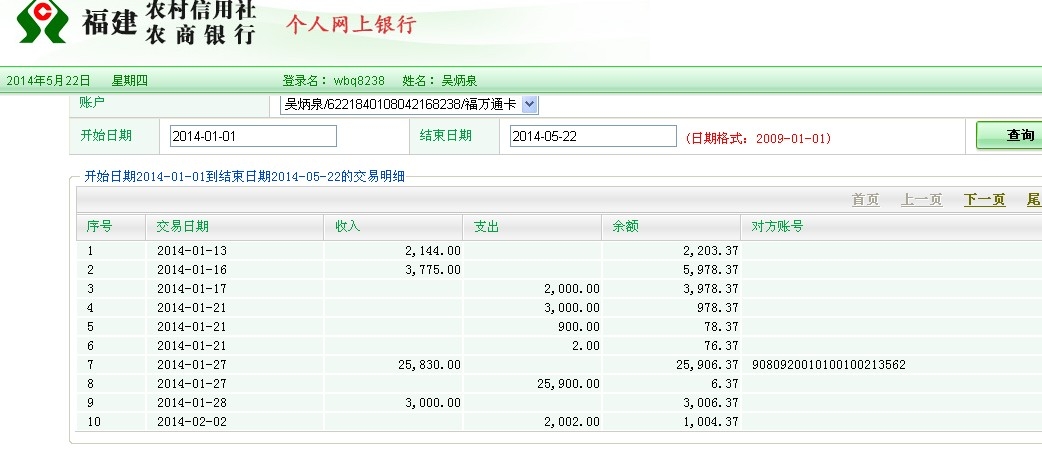Click sequence number 10

click(94, 421)
